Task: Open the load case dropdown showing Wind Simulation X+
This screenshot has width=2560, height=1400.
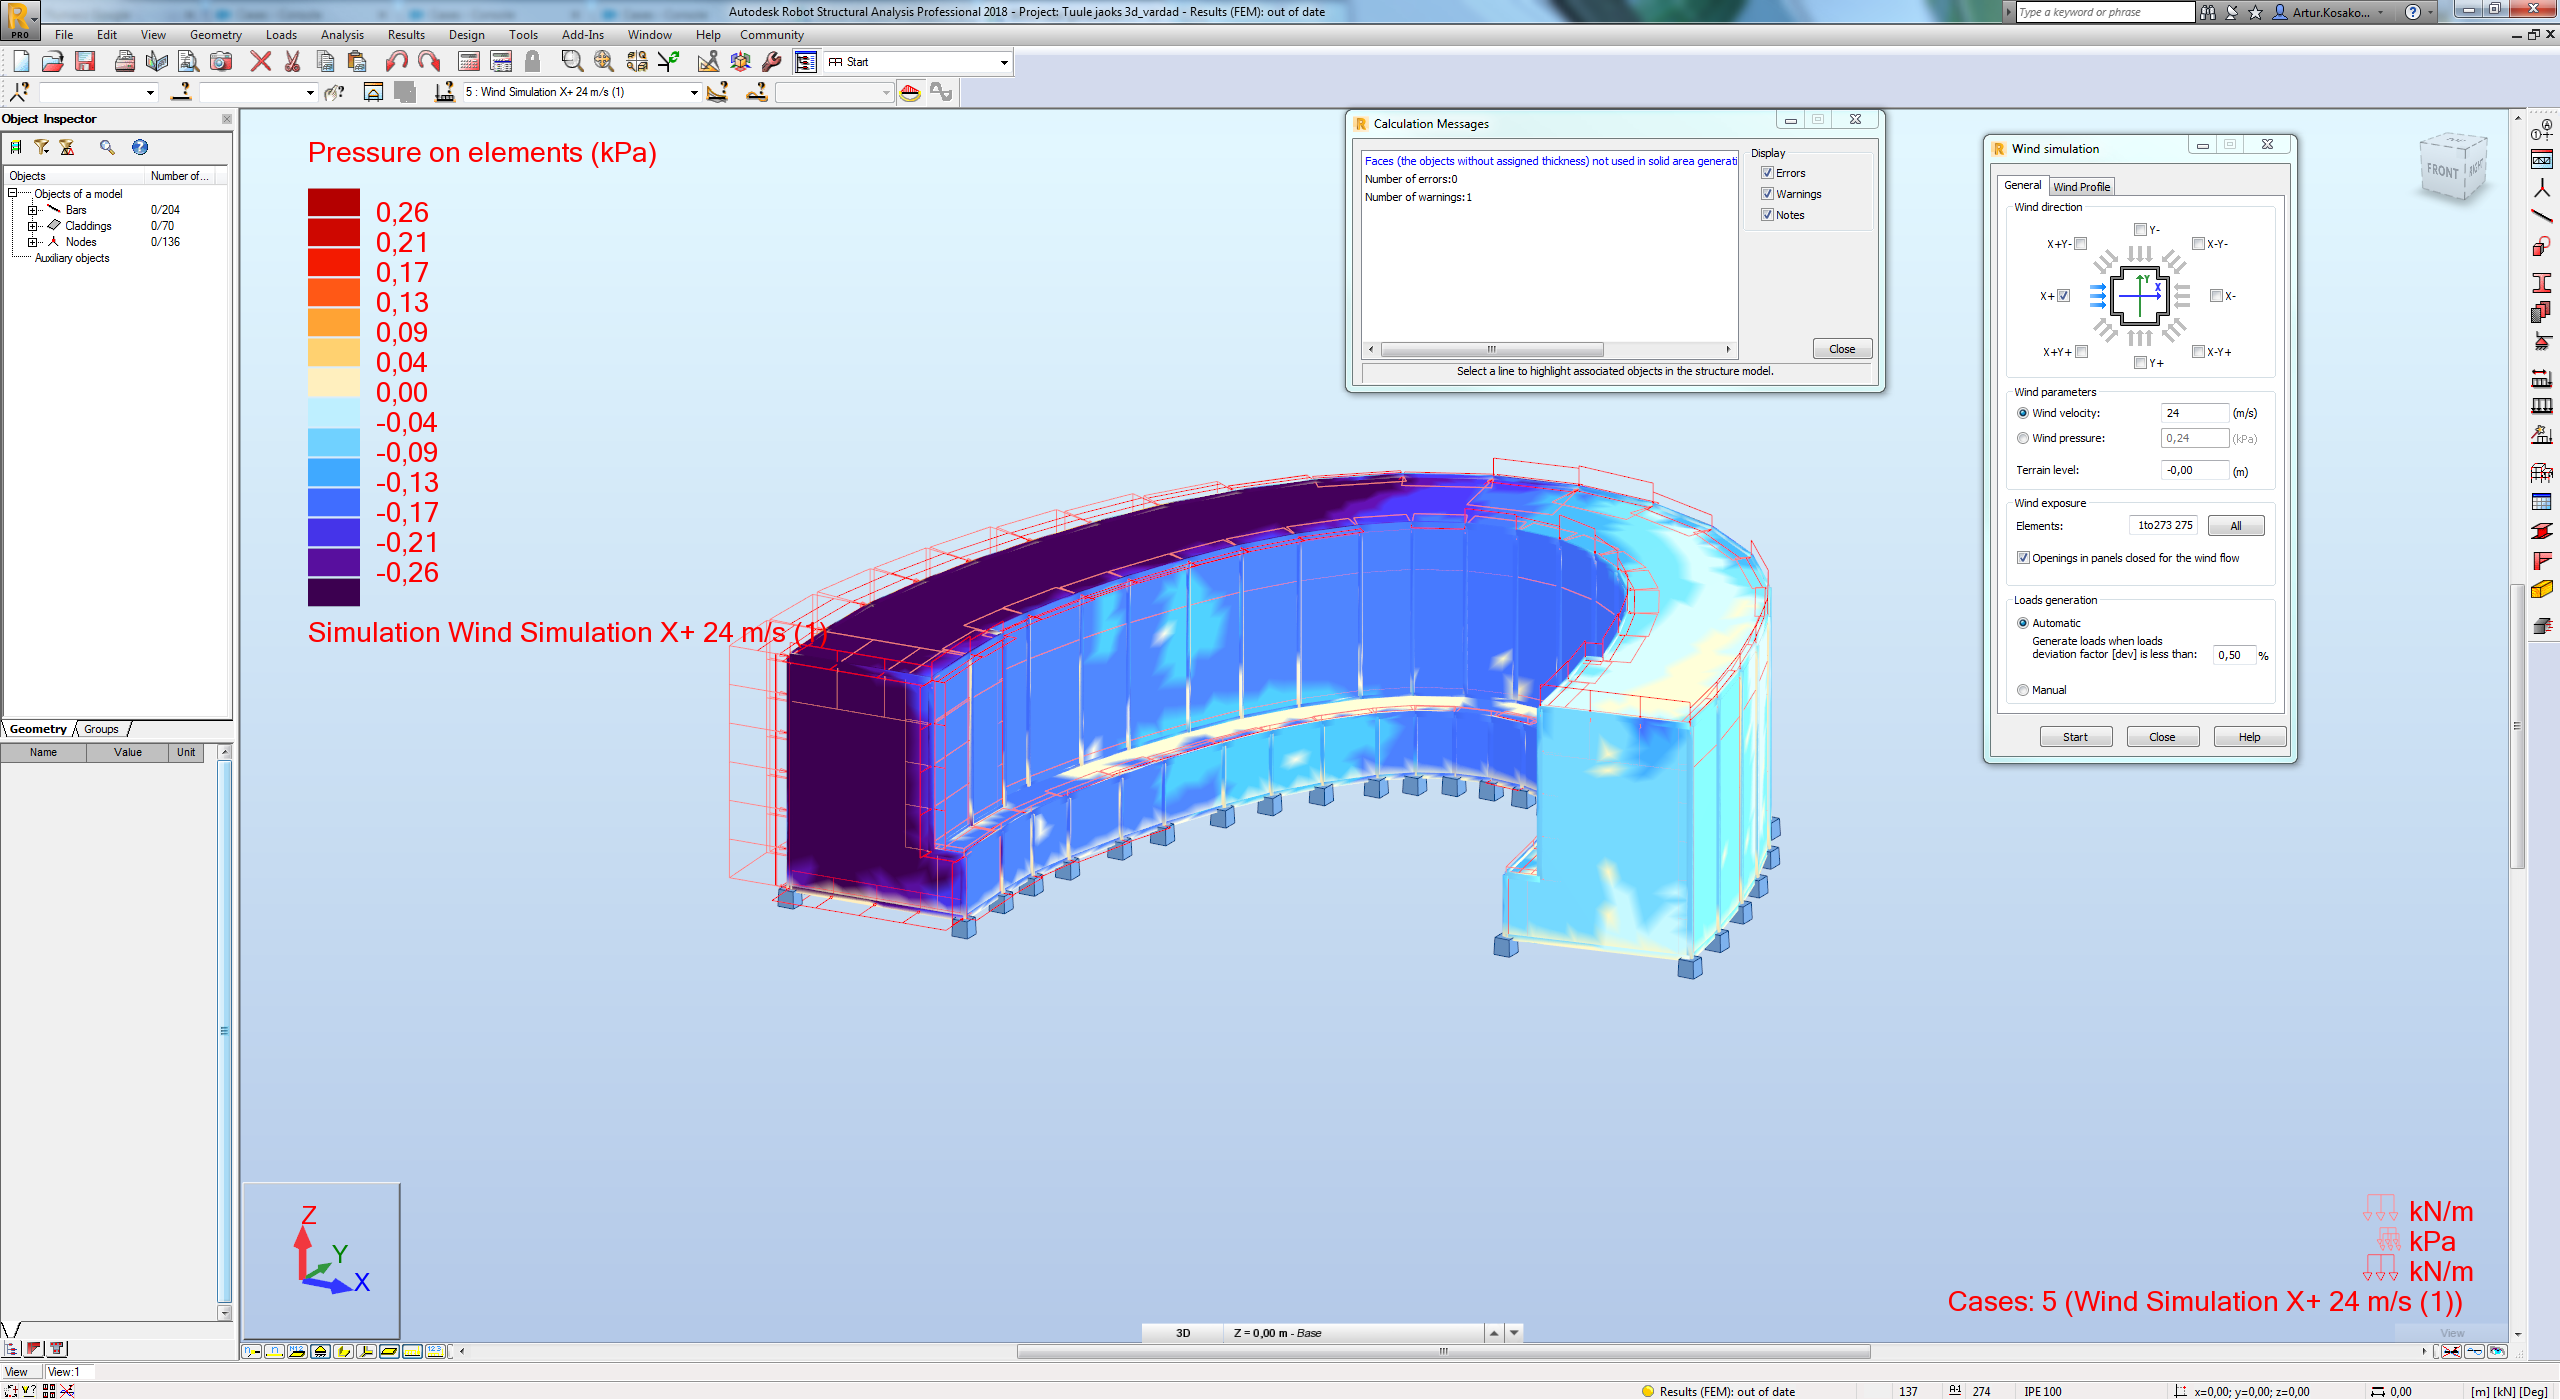Action: tap(694, 91)
